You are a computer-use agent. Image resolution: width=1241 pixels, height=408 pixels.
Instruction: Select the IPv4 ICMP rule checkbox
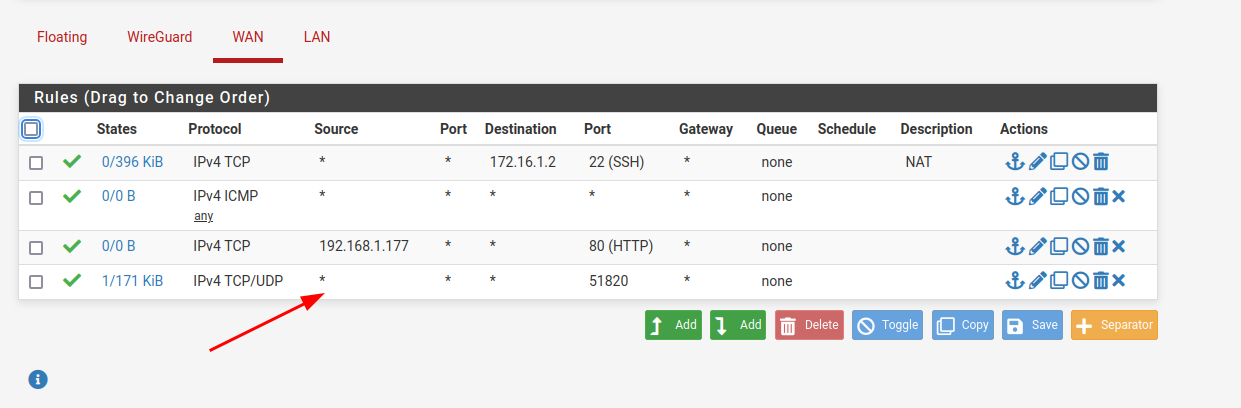[36, 198]
